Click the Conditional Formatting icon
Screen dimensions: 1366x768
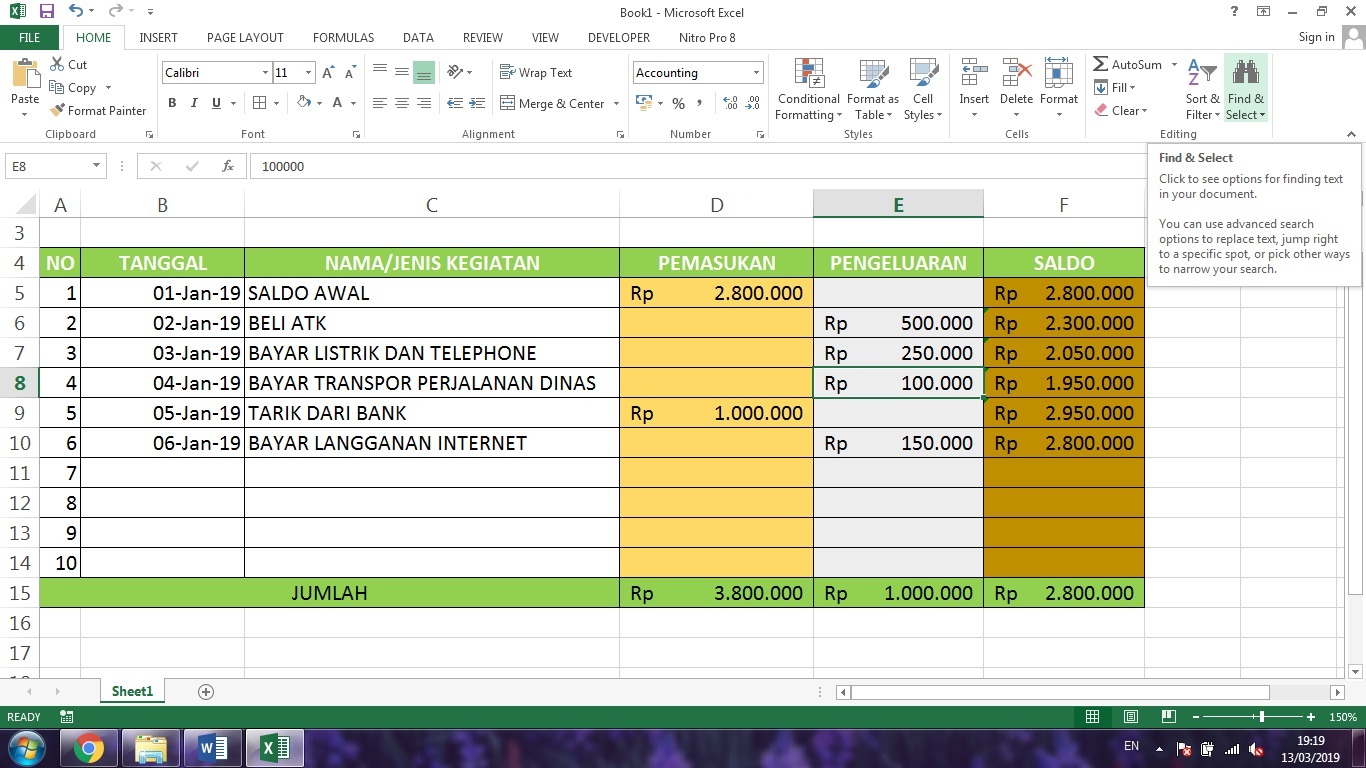coord(807,88)
